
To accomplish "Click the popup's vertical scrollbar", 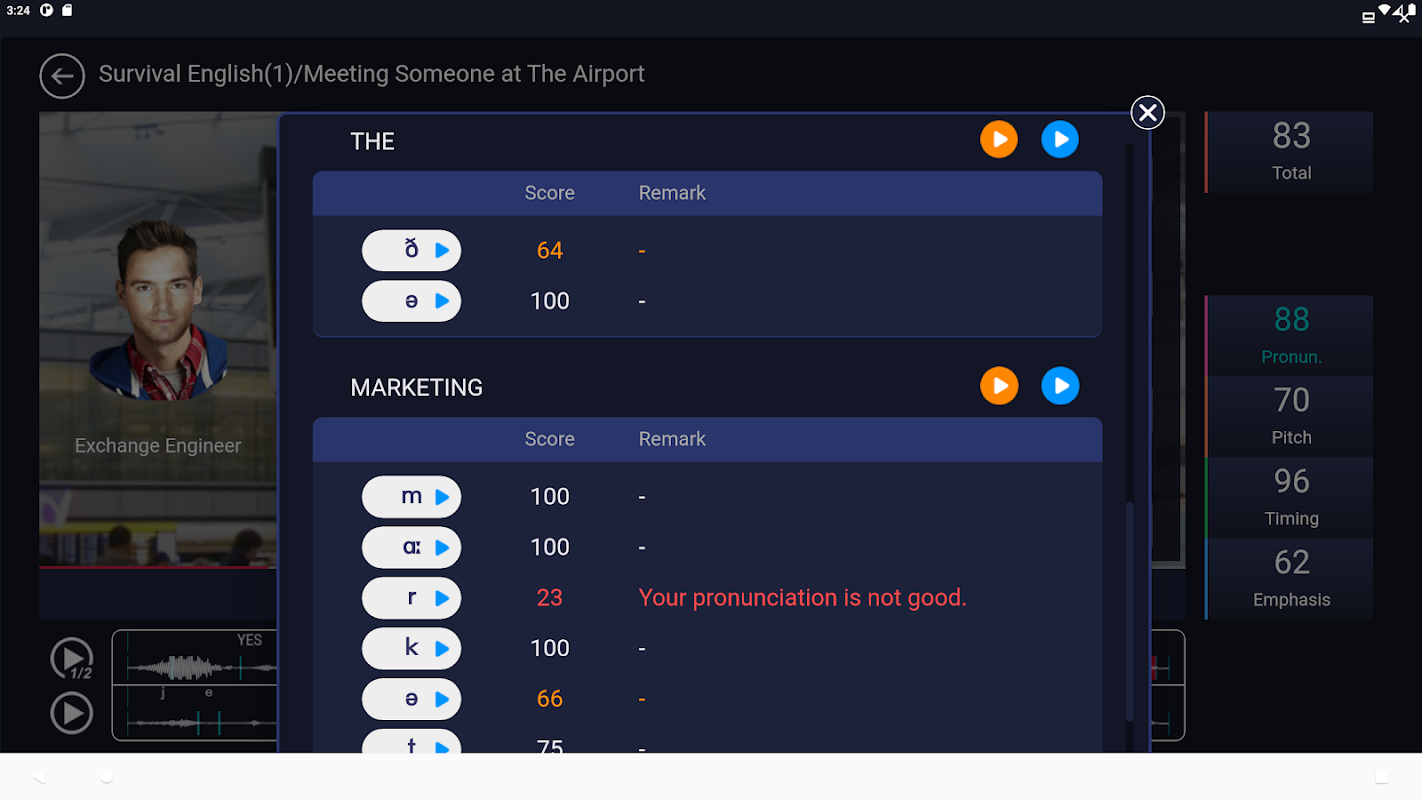I will tap(1130, 610).
